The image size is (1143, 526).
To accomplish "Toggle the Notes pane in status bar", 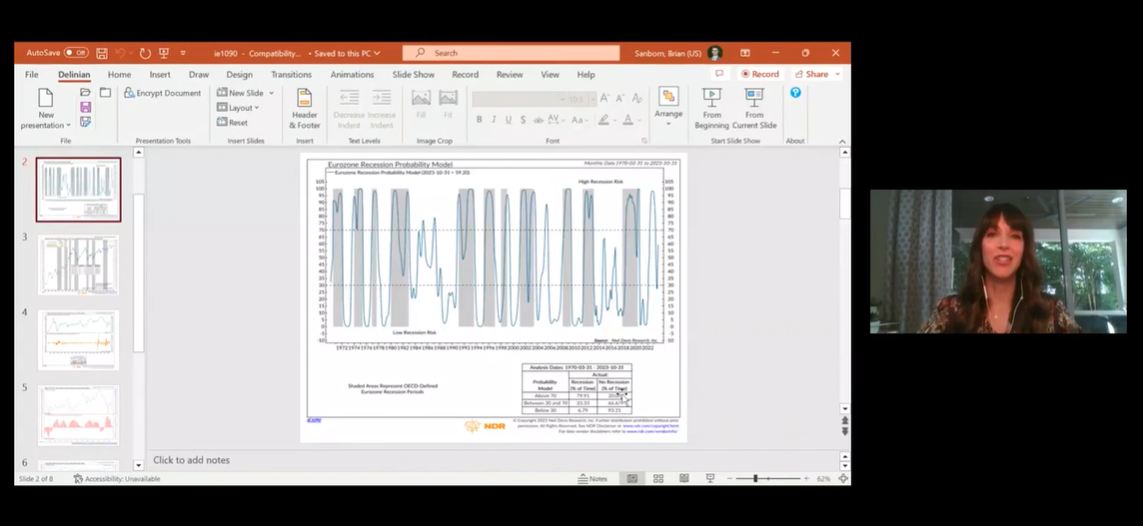I will [593, 479].
